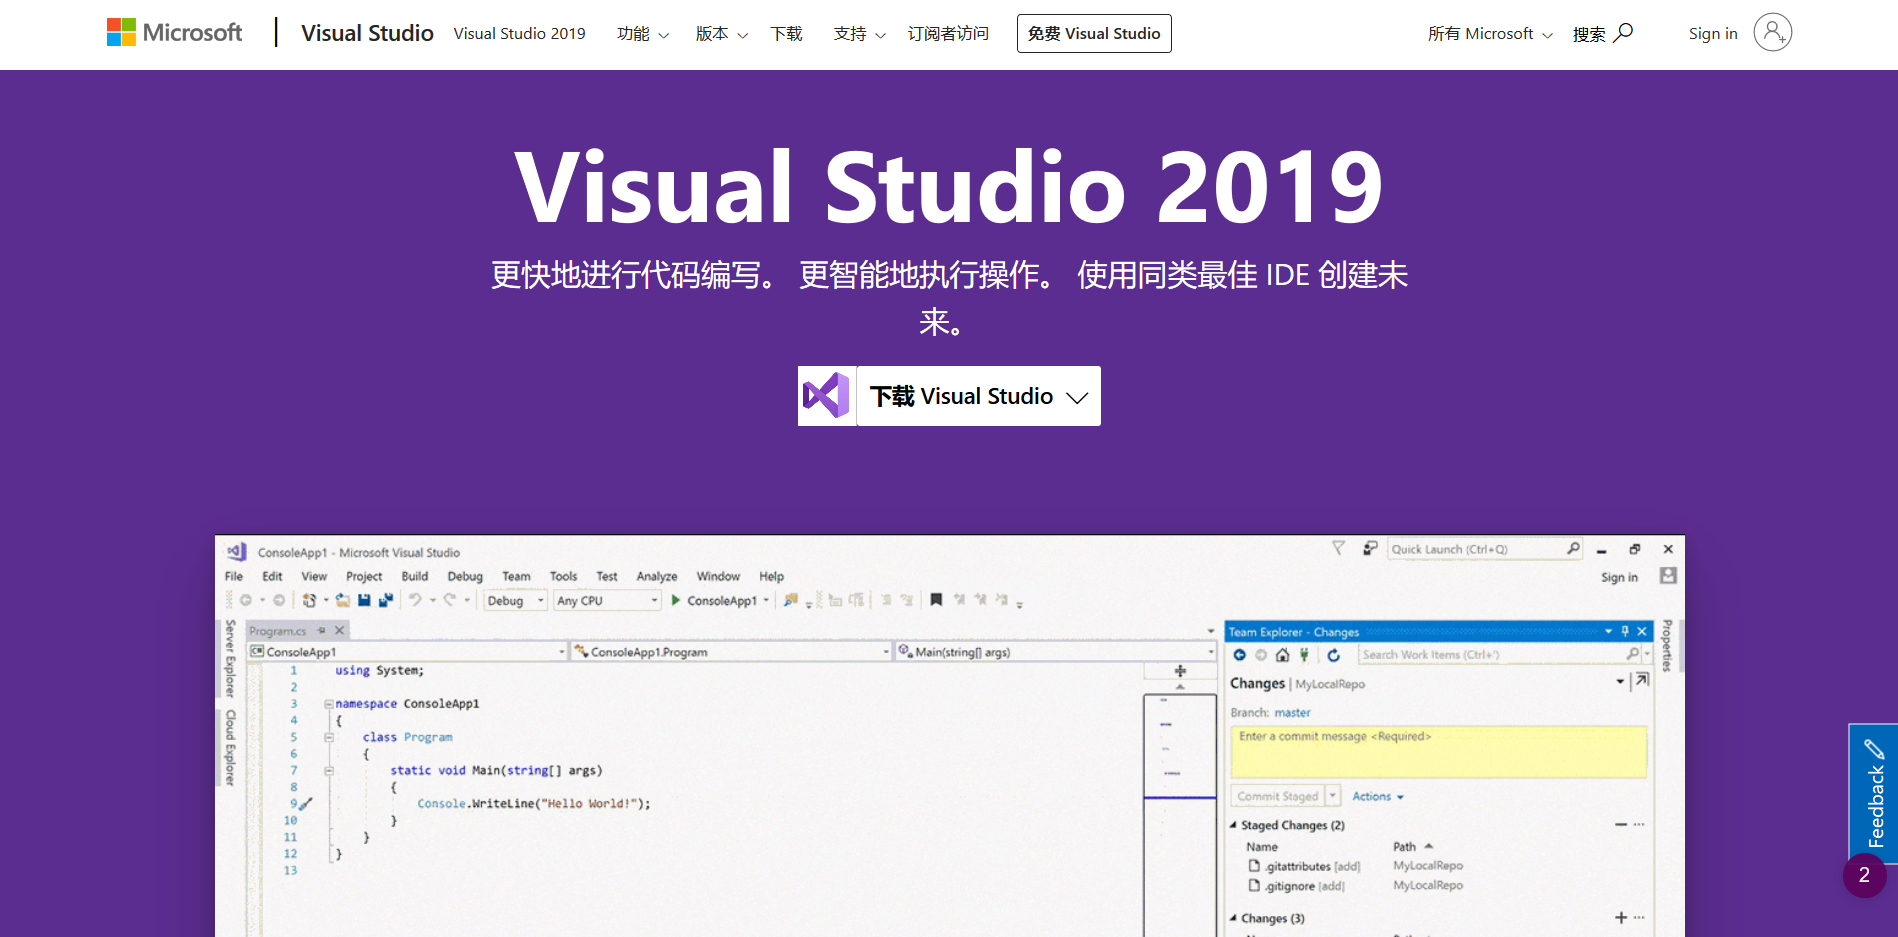
Task: Open the ConsoleApp1 project scope dropdown
Action: pyautogui.click(x=407, y=652)
